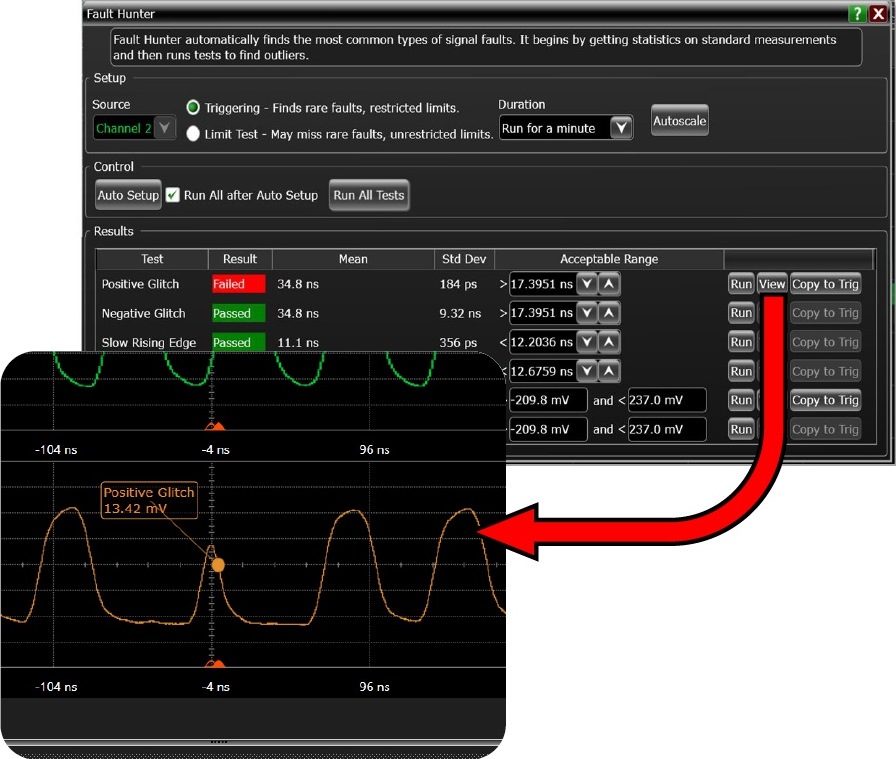Start Run All Tests
896x759 pixels.
pos(369,195)
